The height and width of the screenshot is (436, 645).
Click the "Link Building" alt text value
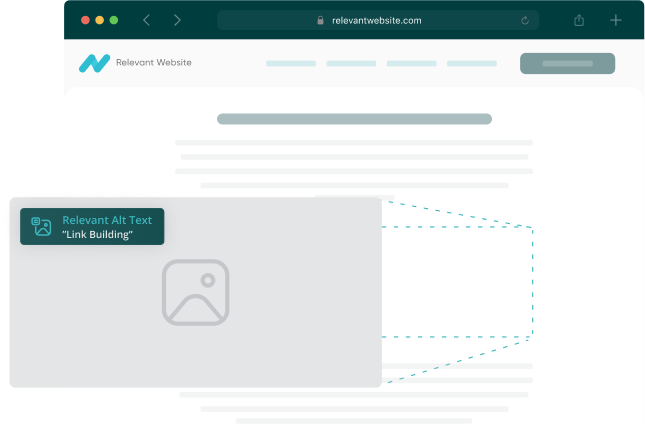pyautogui.click(x=97, y=234)
